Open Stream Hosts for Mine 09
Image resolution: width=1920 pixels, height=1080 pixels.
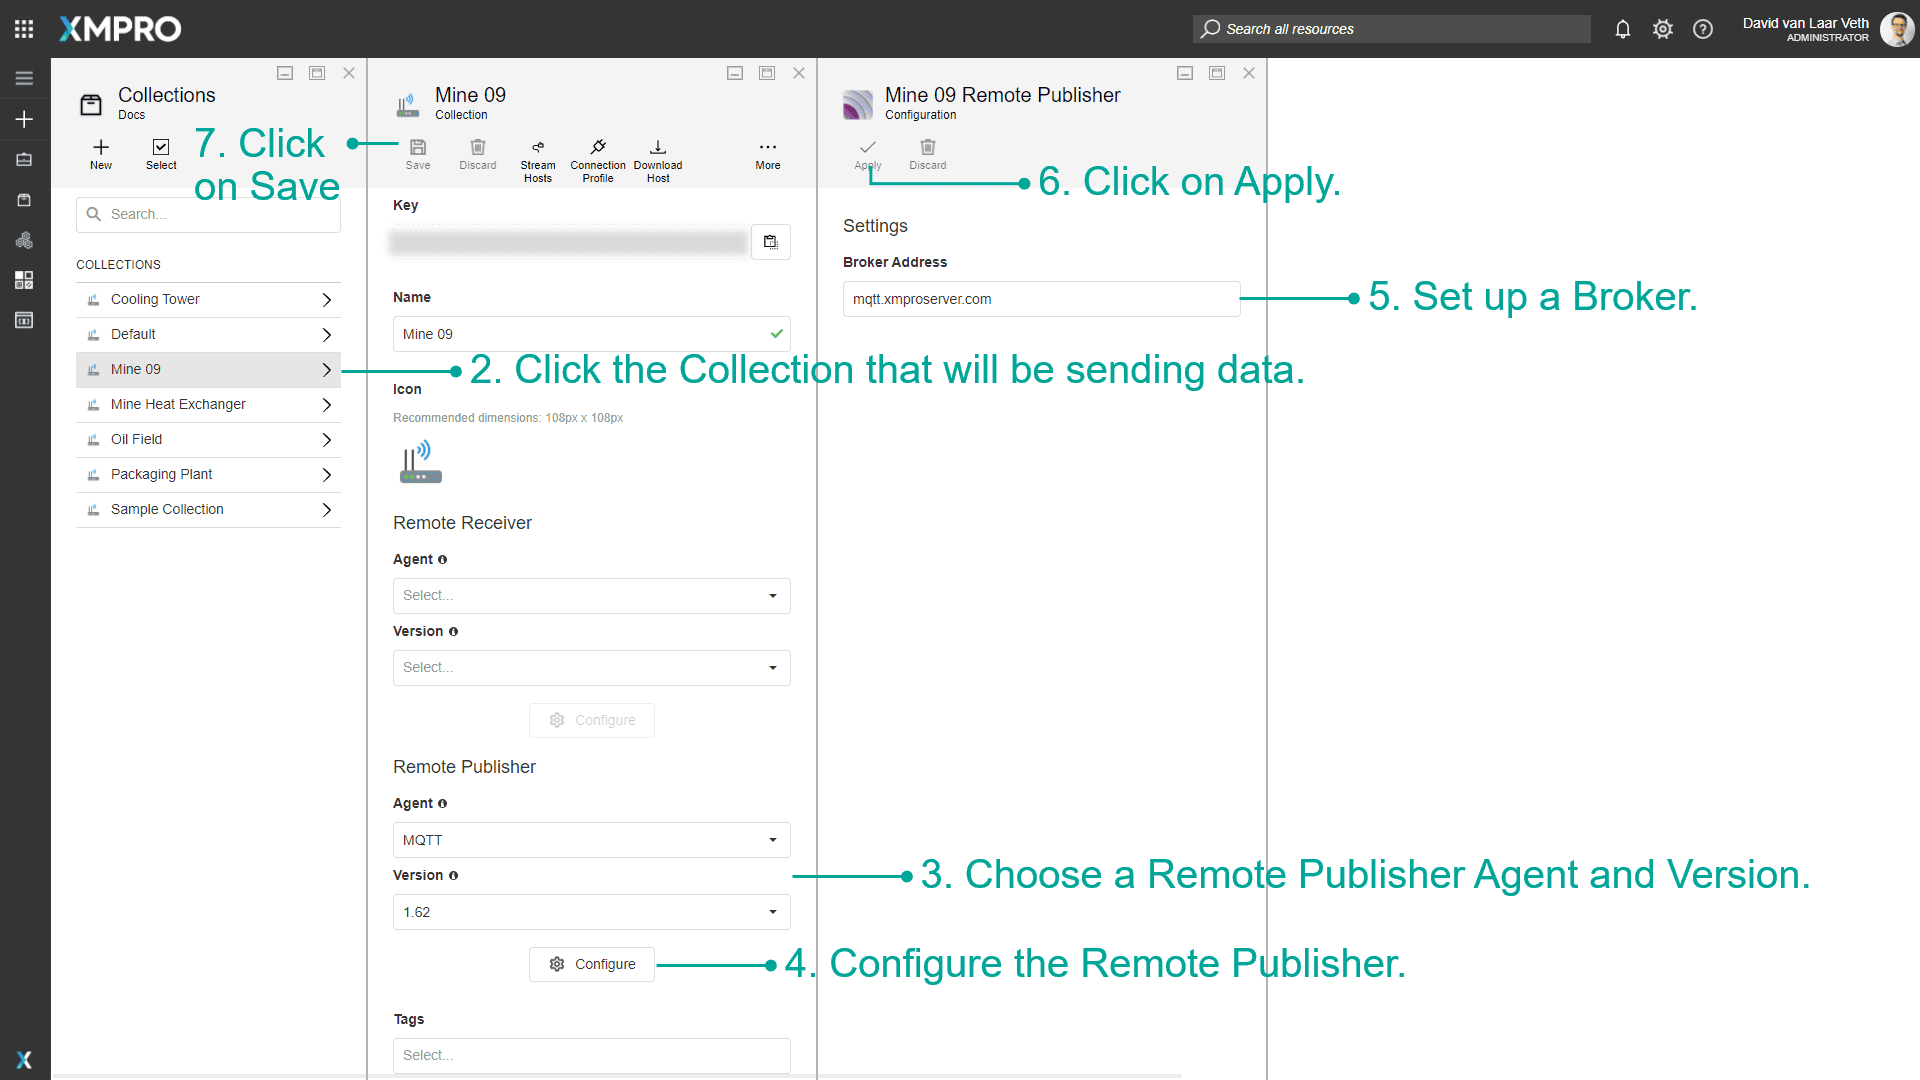(538, 155)
